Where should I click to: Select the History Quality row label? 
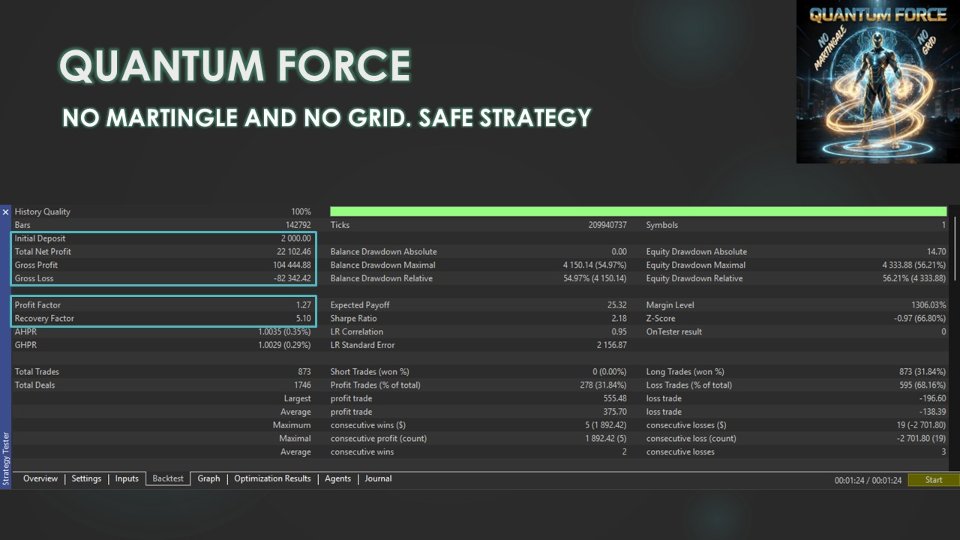pos(42,212)
